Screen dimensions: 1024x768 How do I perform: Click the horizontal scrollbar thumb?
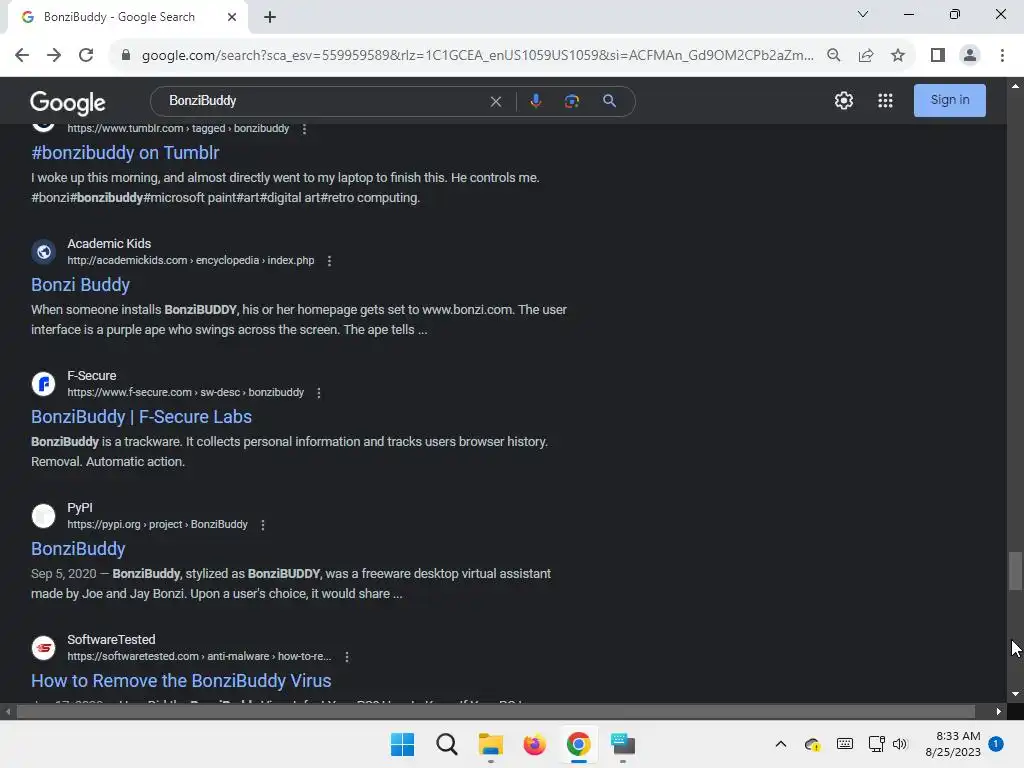496,711
